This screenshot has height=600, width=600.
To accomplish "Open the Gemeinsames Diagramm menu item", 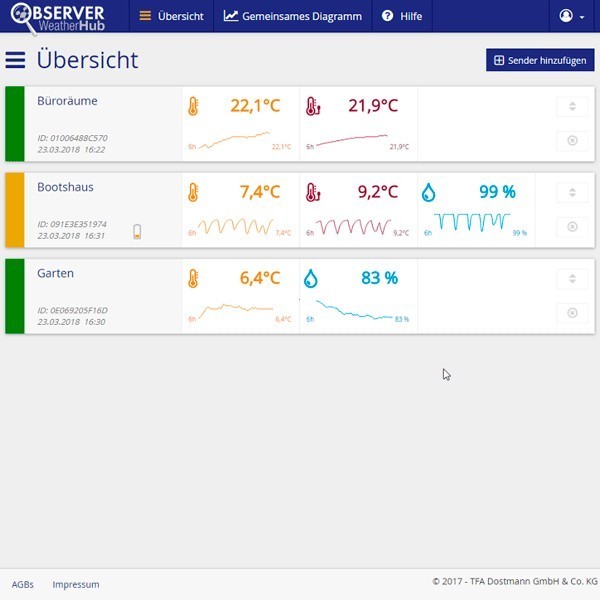I will point(292,16).
